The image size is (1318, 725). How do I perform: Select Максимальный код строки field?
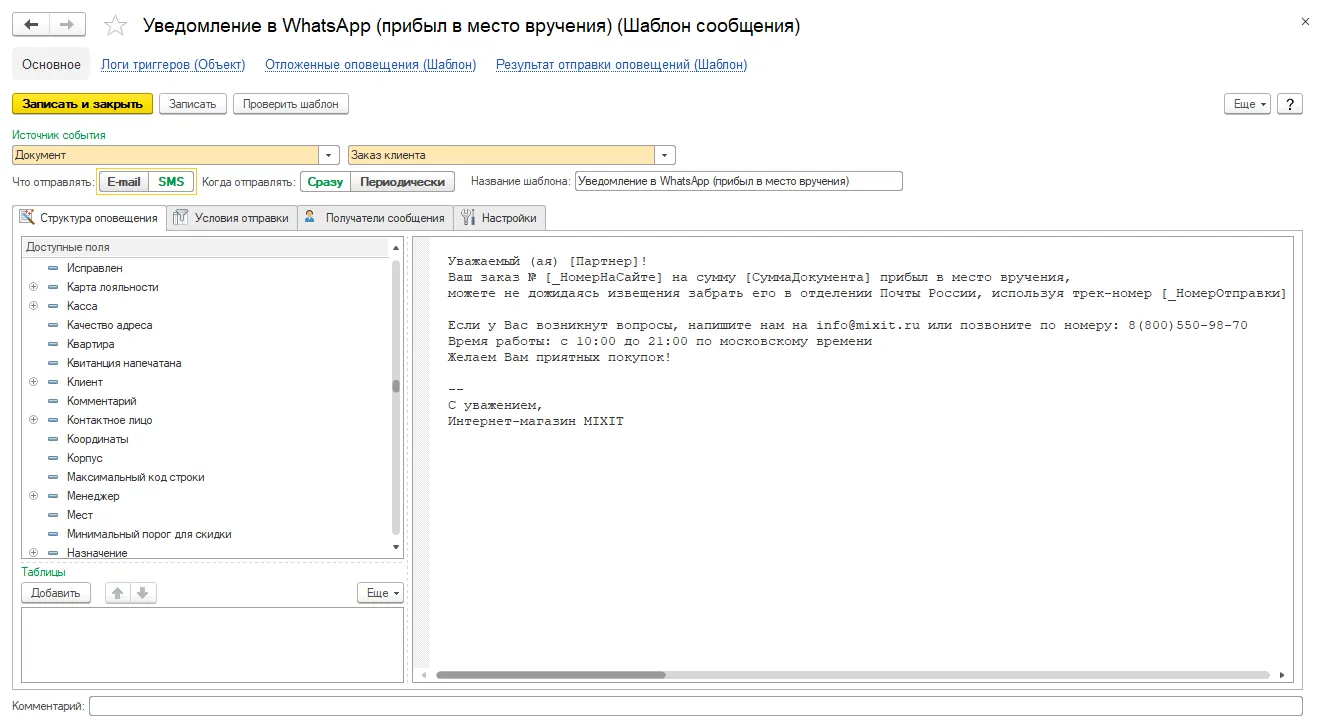(x=135, y=477)
